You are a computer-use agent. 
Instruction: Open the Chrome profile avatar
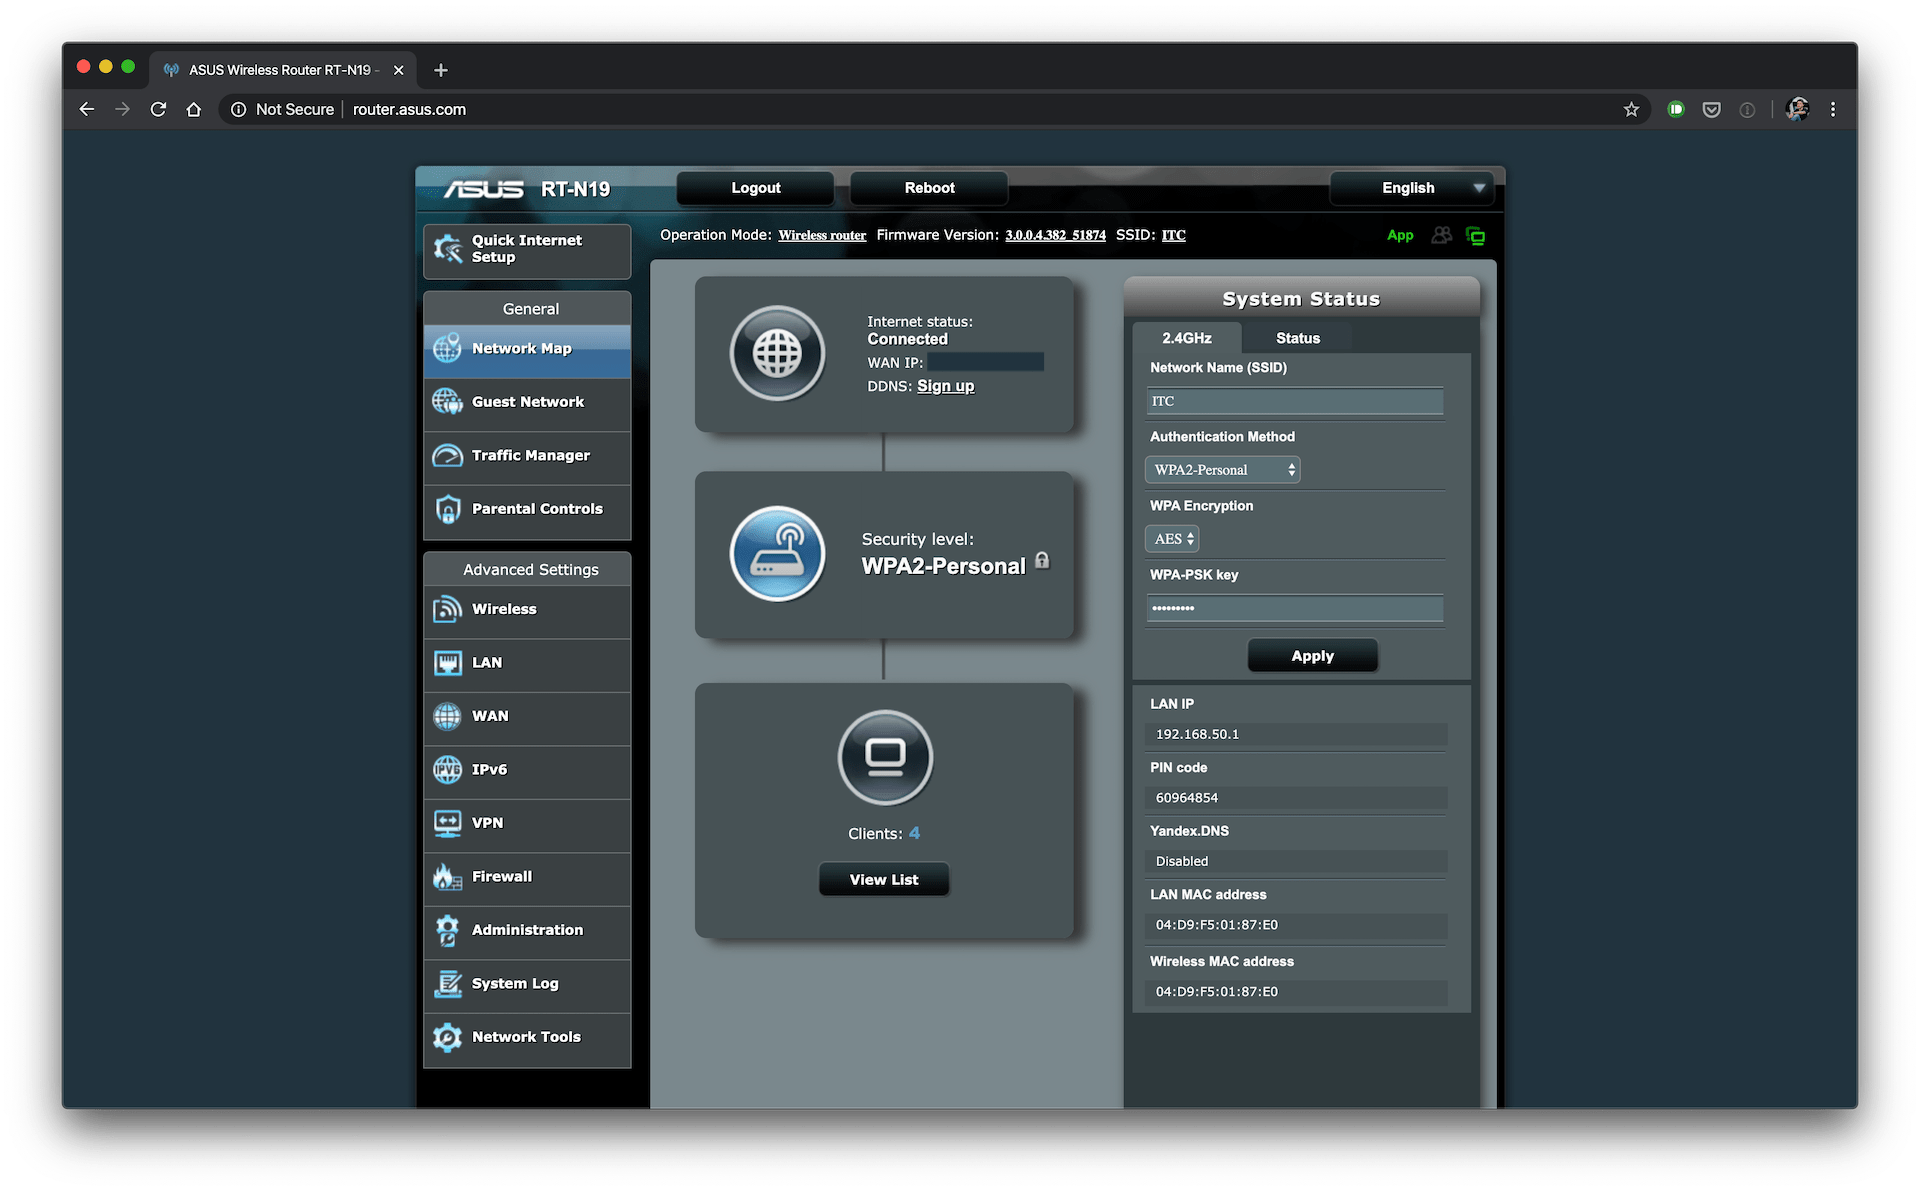[x=1796, y=109]
